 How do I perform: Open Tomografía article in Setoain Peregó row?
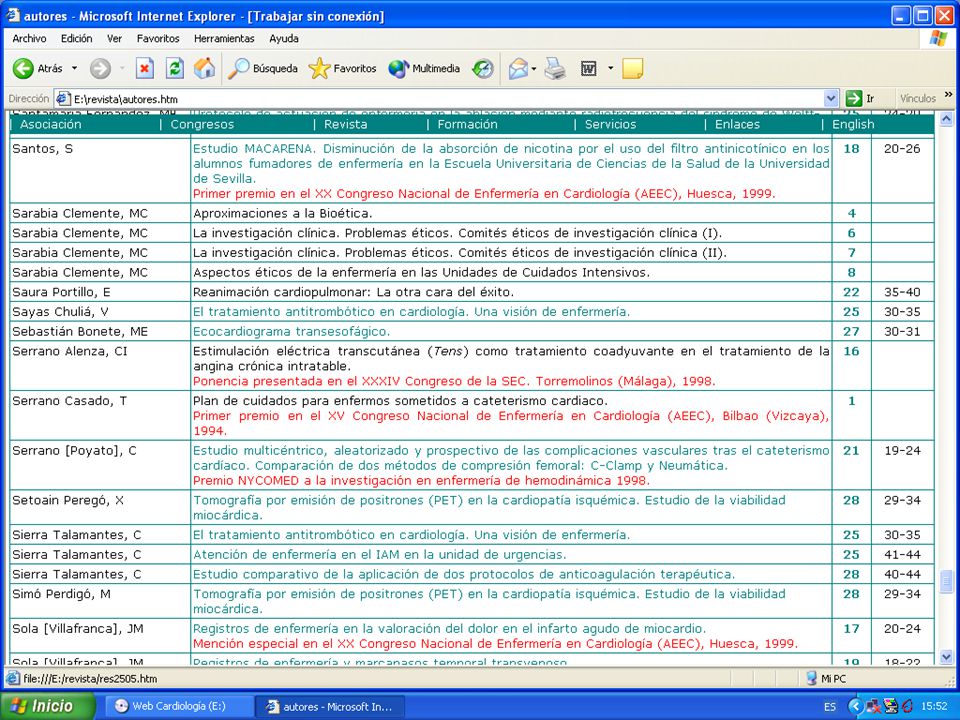pyautogui.click(x=489, y=508)
